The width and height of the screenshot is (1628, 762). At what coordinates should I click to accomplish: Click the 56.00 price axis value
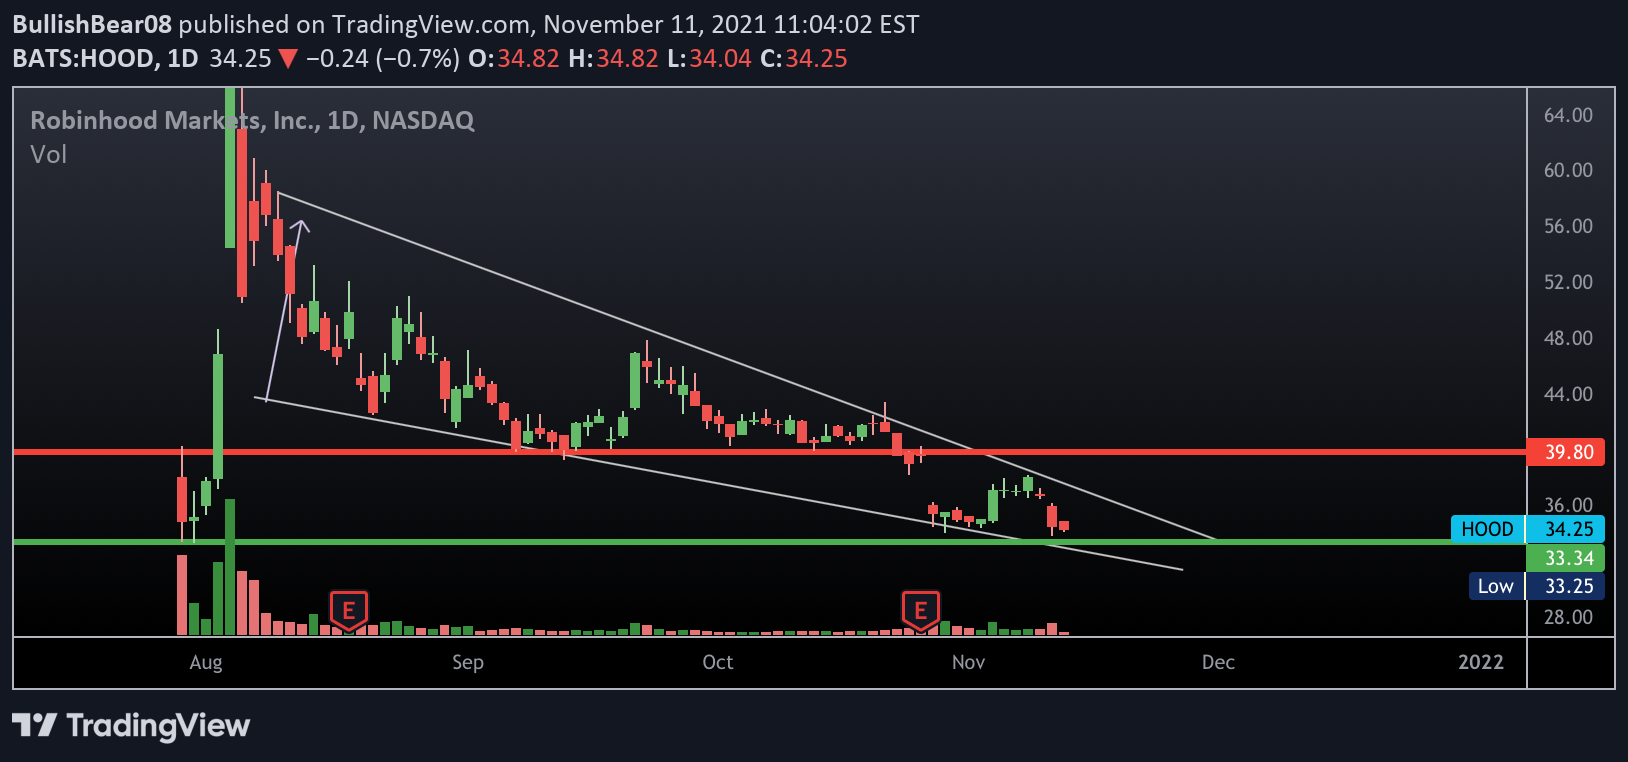[x=1568, y=226]
